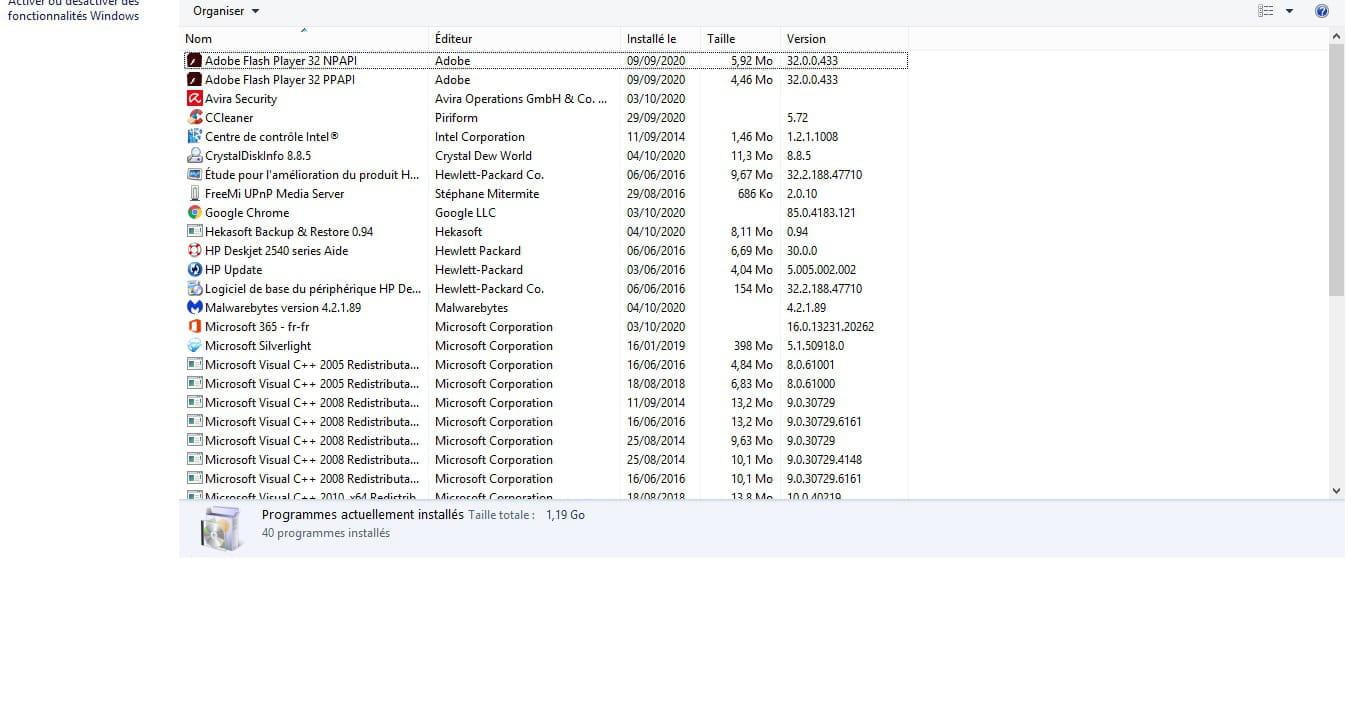Click the Hekasoft editor cell
The width and height of the screenshot is (1366, 728).
(458, 232)
